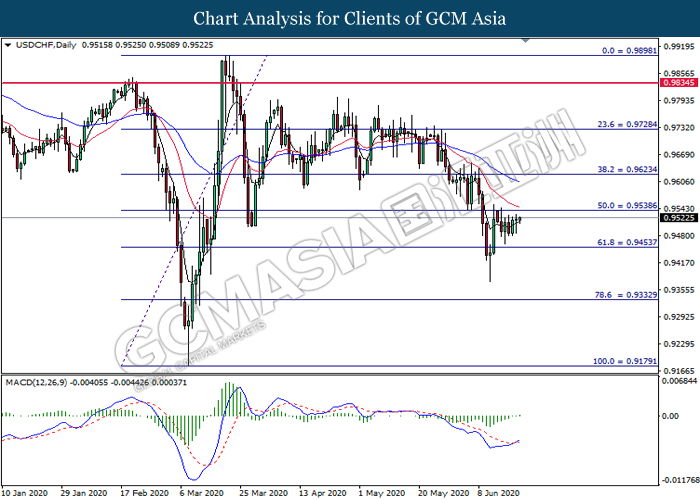Click the Fibonacci label 50.0 = 0.95386

(627, 206)
